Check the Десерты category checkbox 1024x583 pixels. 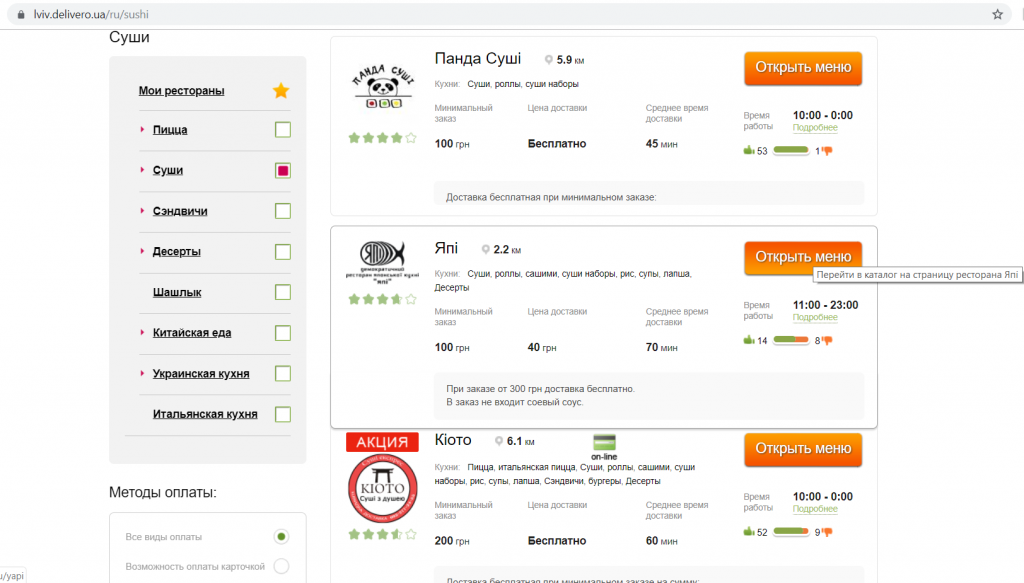pos(283,252)
